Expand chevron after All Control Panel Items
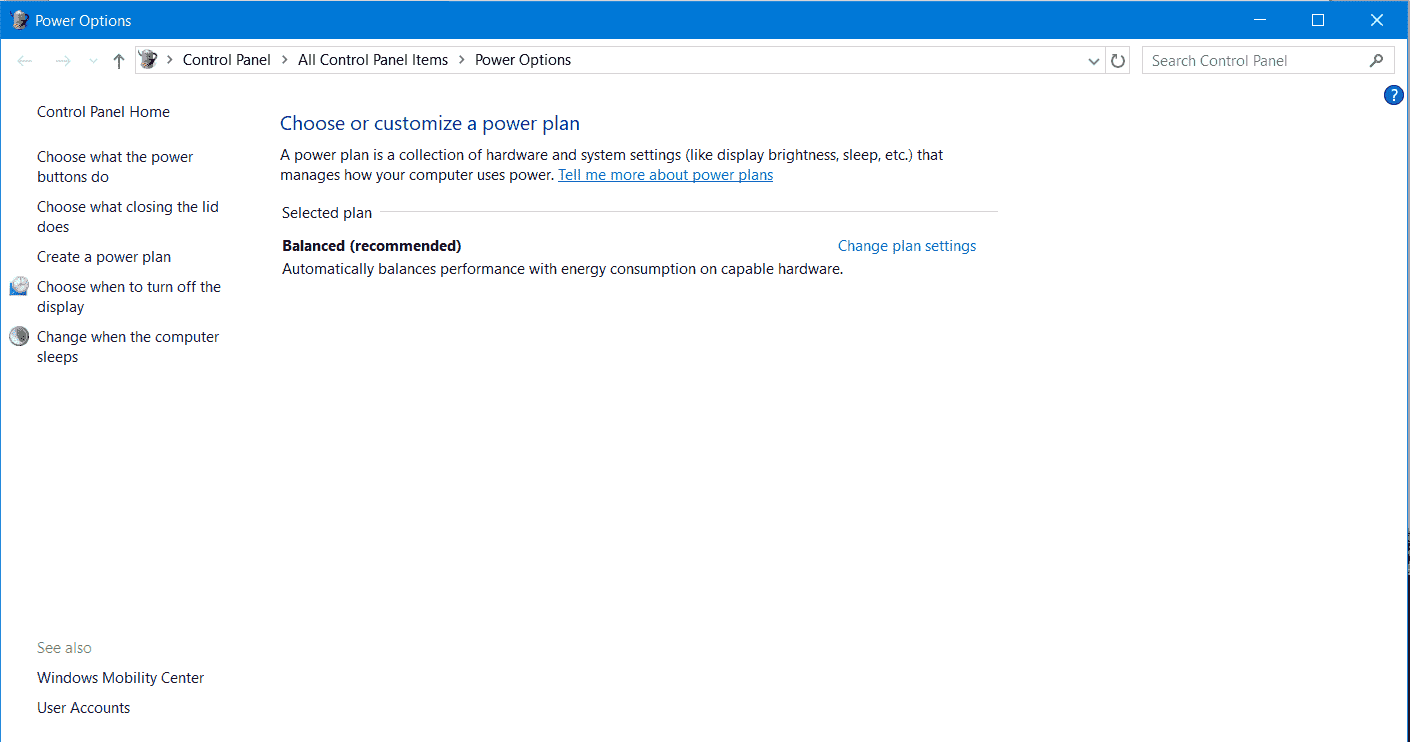 click(461, 60)
